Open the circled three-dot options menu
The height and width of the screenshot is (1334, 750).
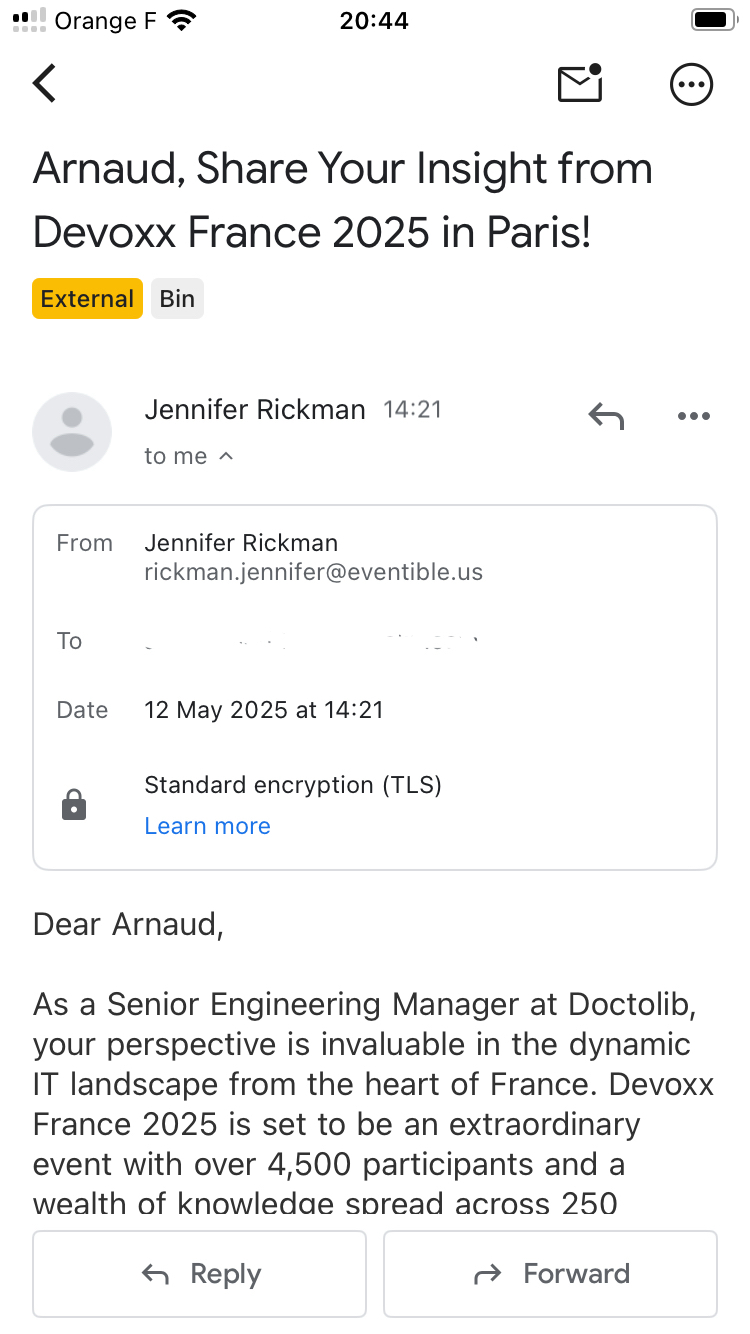point(691,85)
